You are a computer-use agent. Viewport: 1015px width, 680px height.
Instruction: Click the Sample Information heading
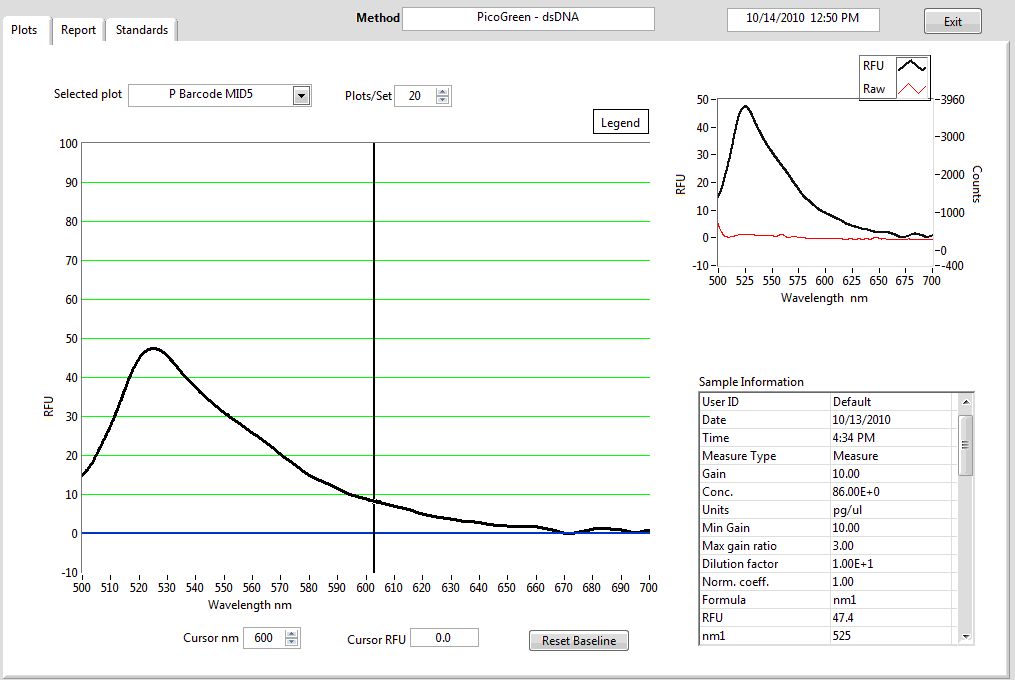pyautogui.click(x=751, y=382)
